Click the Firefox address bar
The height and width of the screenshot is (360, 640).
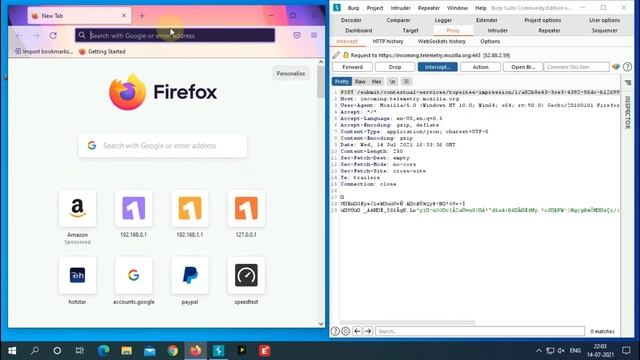(x=175, y=36)
